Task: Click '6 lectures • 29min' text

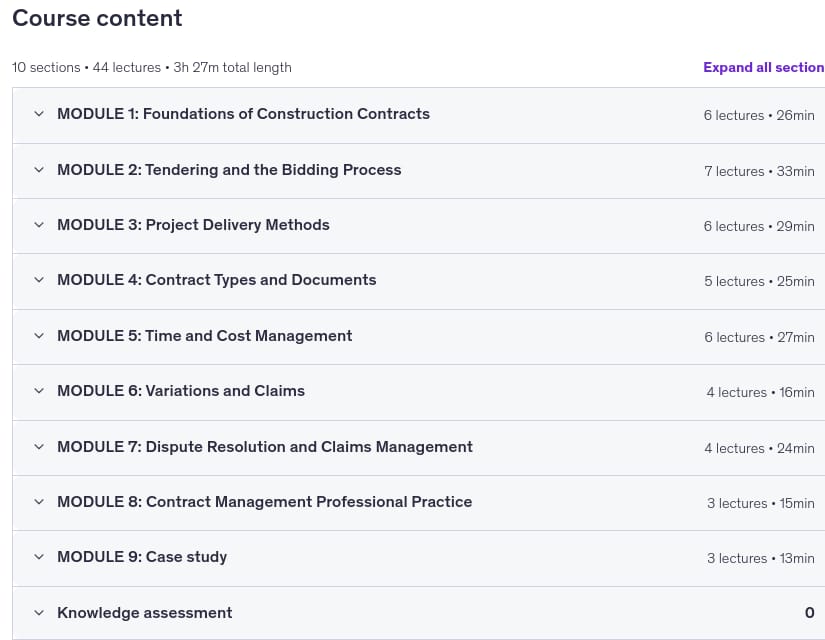Action: tap(759, 226)
